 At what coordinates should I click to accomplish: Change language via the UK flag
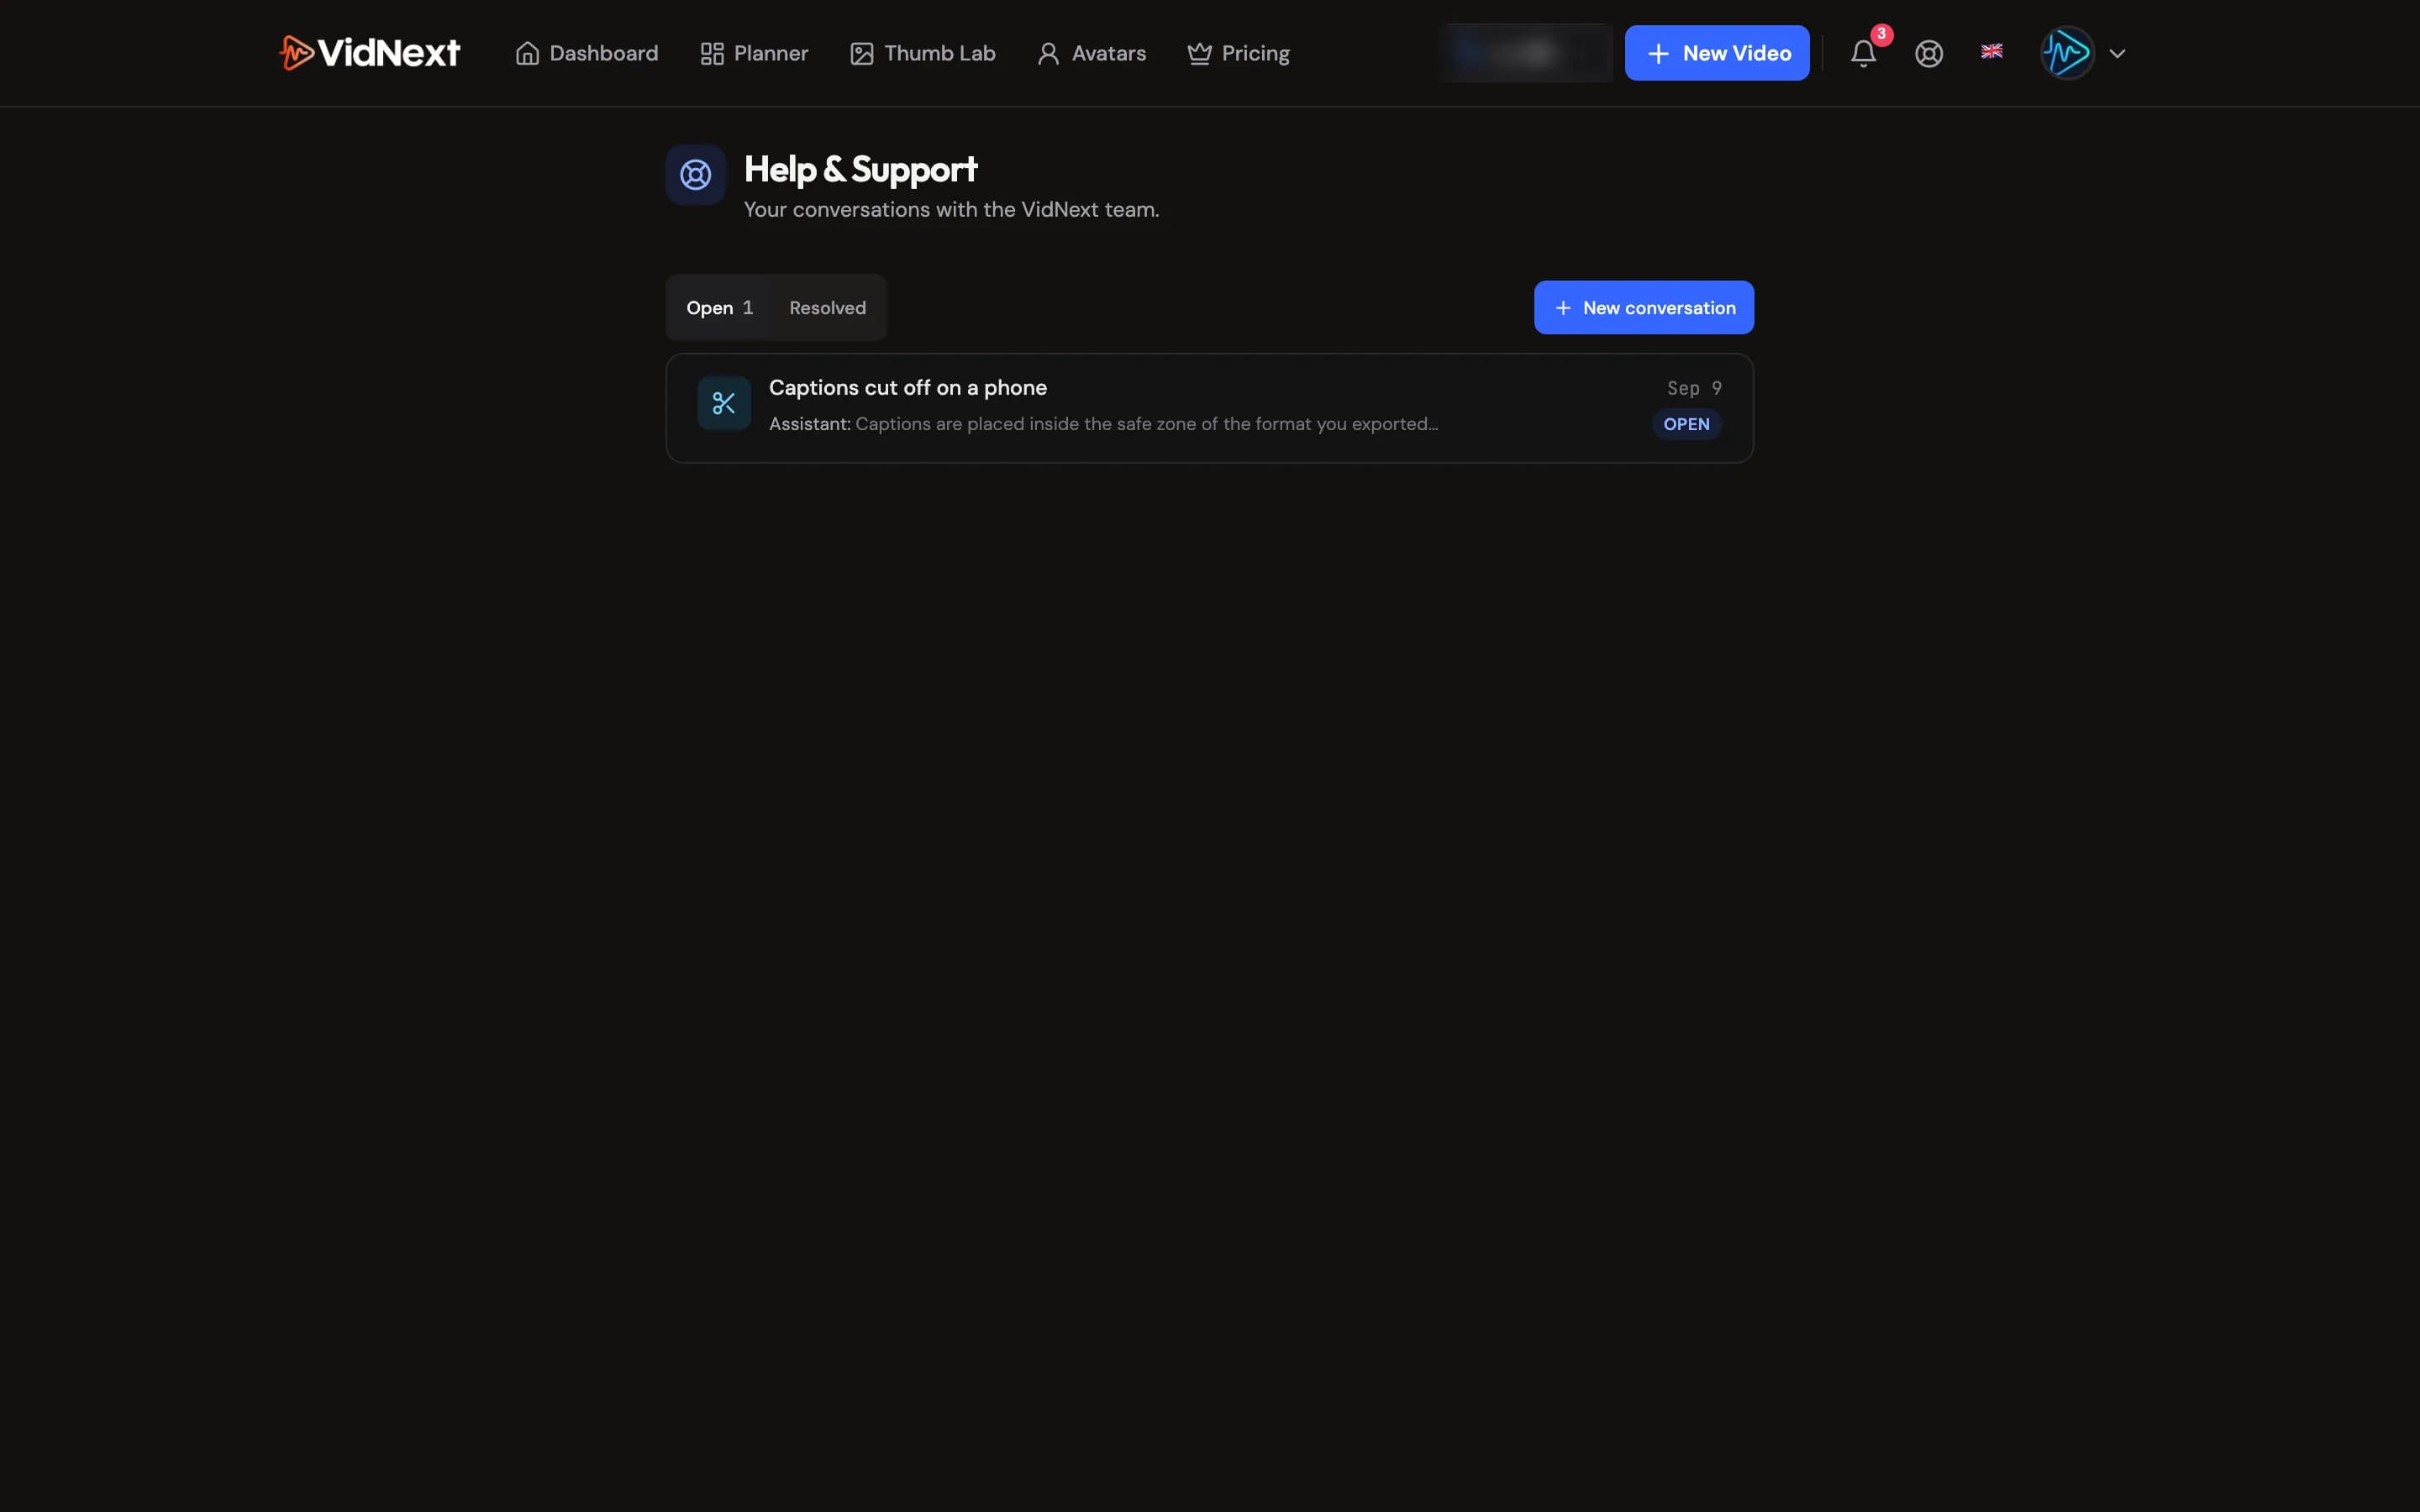[x=1992, y=51]
